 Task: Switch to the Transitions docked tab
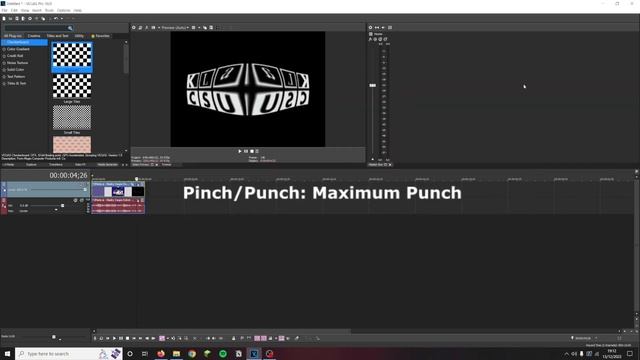coord(56,165)
